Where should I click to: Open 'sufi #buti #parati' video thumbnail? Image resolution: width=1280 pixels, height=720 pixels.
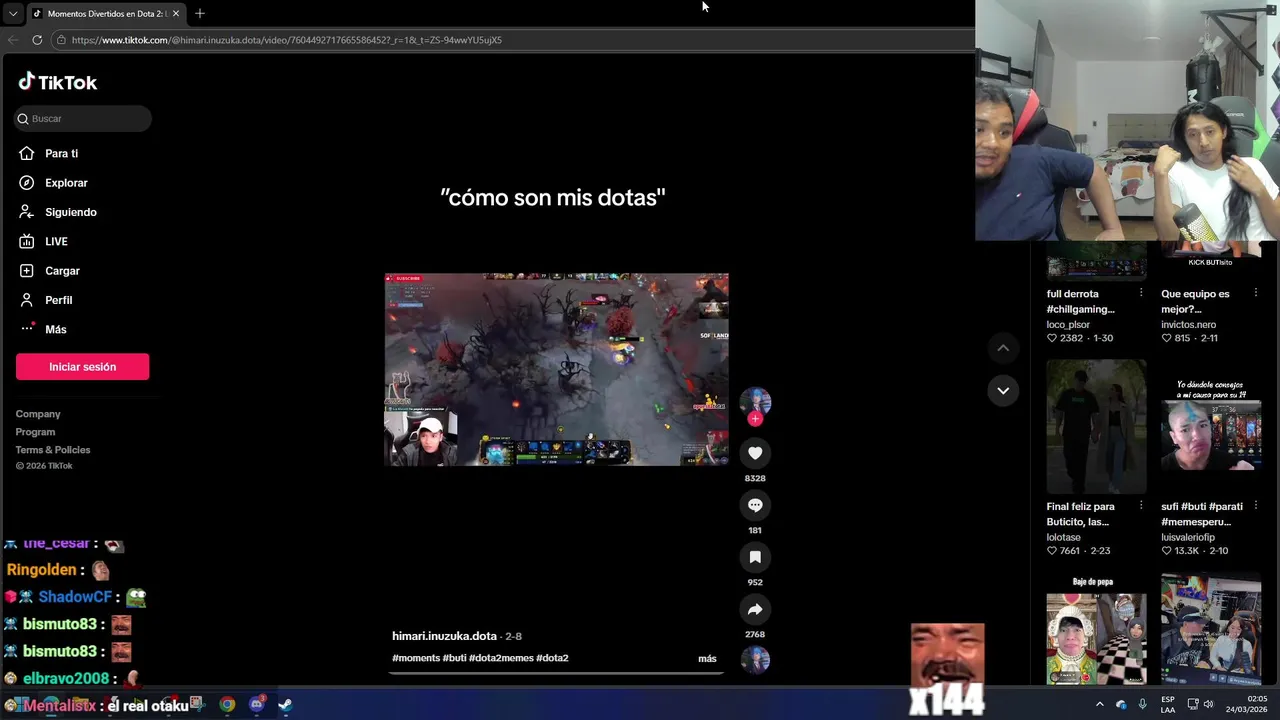tap(1211, 427)
